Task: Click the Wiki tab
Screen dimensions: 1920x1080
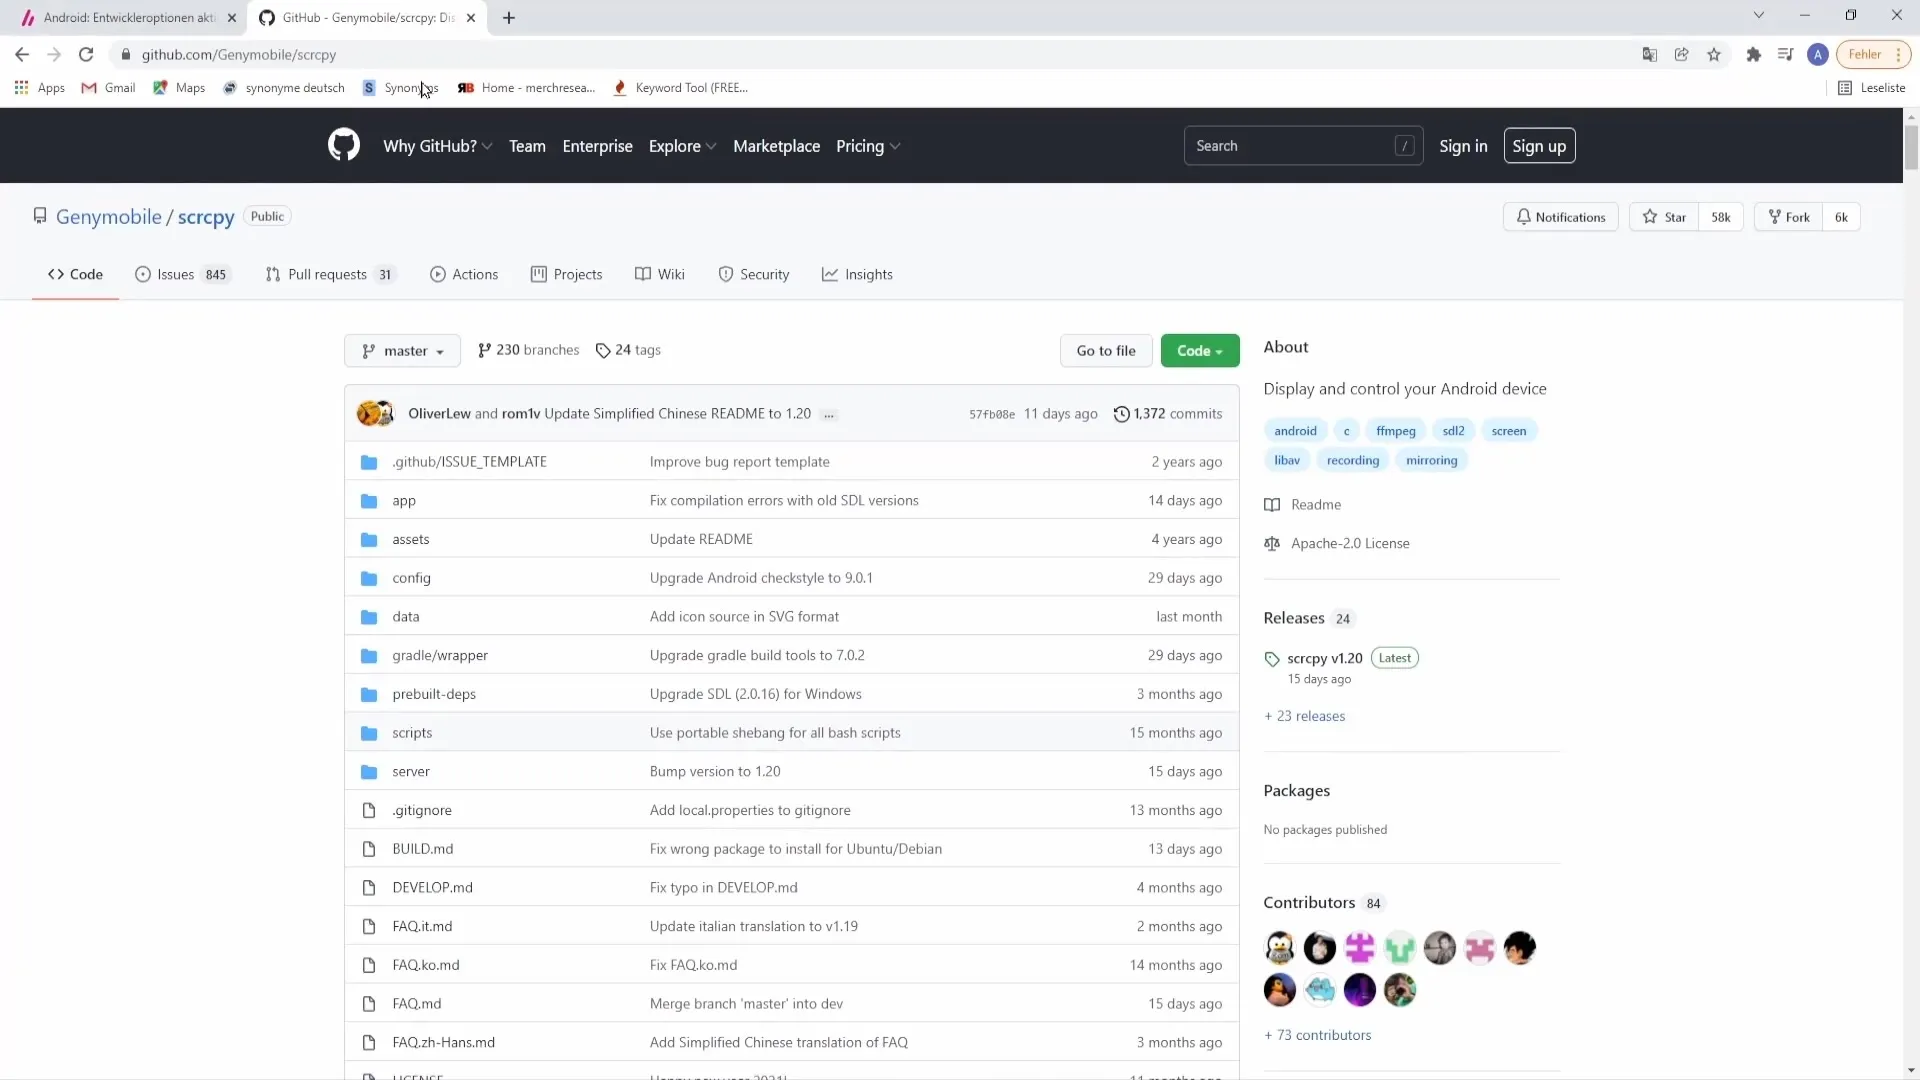Action: (x=670, y=273)
